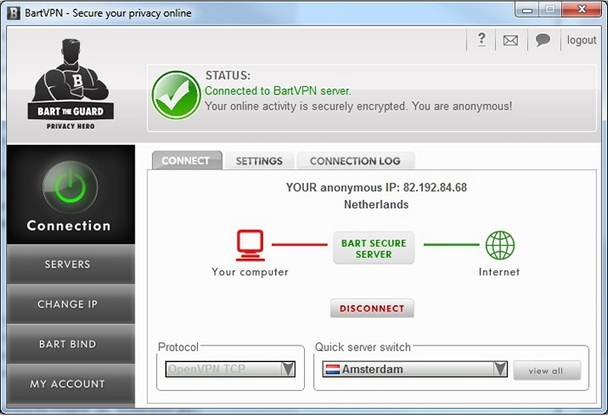Open the speech bubble chat icon
Screen dimensions: 608x416
click(542, 40)
